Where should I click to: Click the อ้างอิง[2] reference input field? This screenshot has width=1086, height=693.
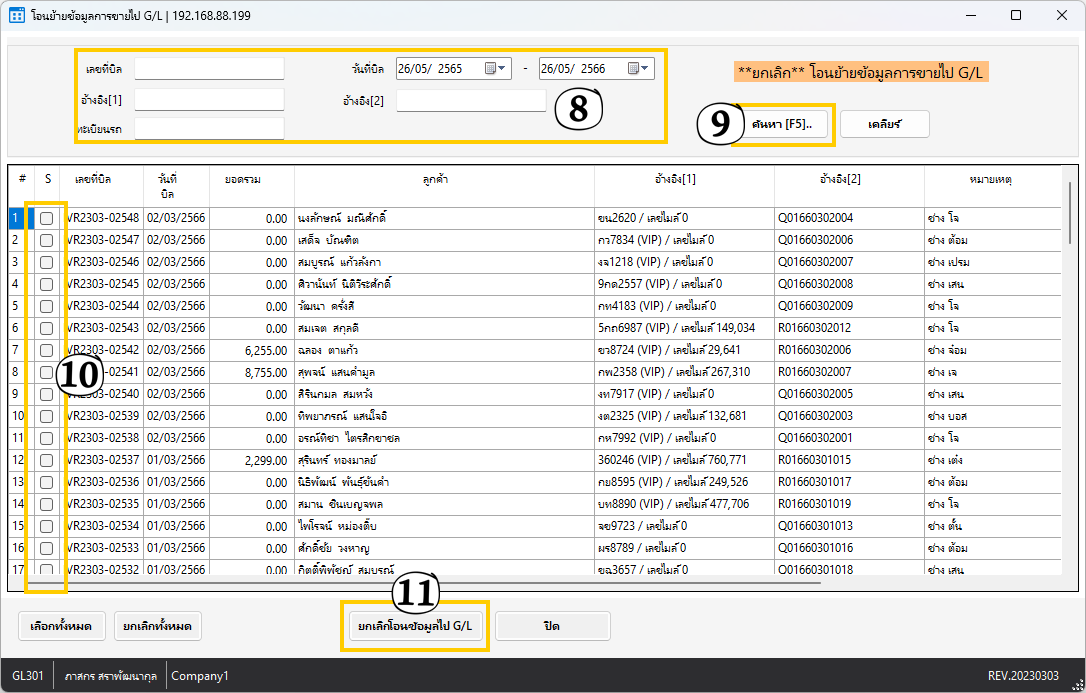click(x=471, y=101)
